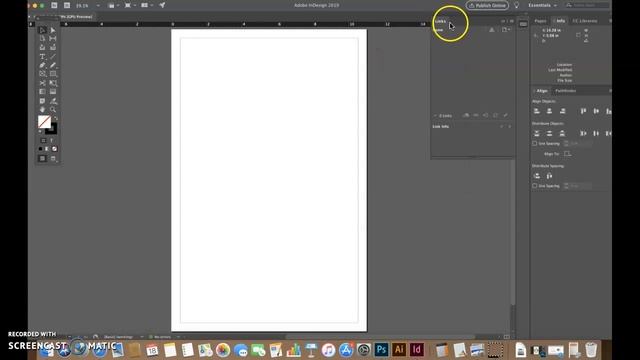Select the Rectangle shape tool

(53, 74)
